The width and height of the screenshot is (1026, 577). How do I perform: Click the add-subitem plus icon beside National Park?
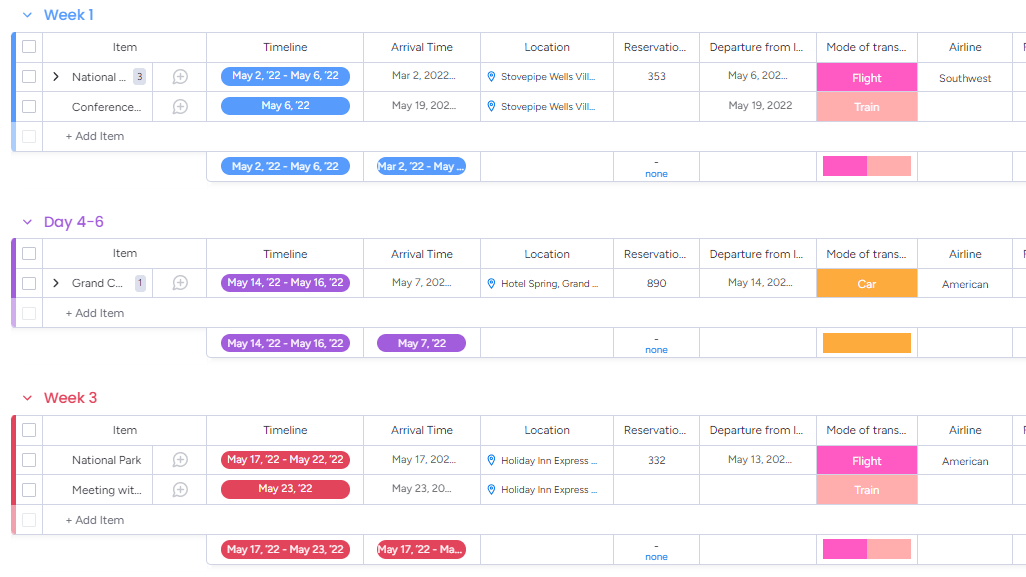pos(179,460)
